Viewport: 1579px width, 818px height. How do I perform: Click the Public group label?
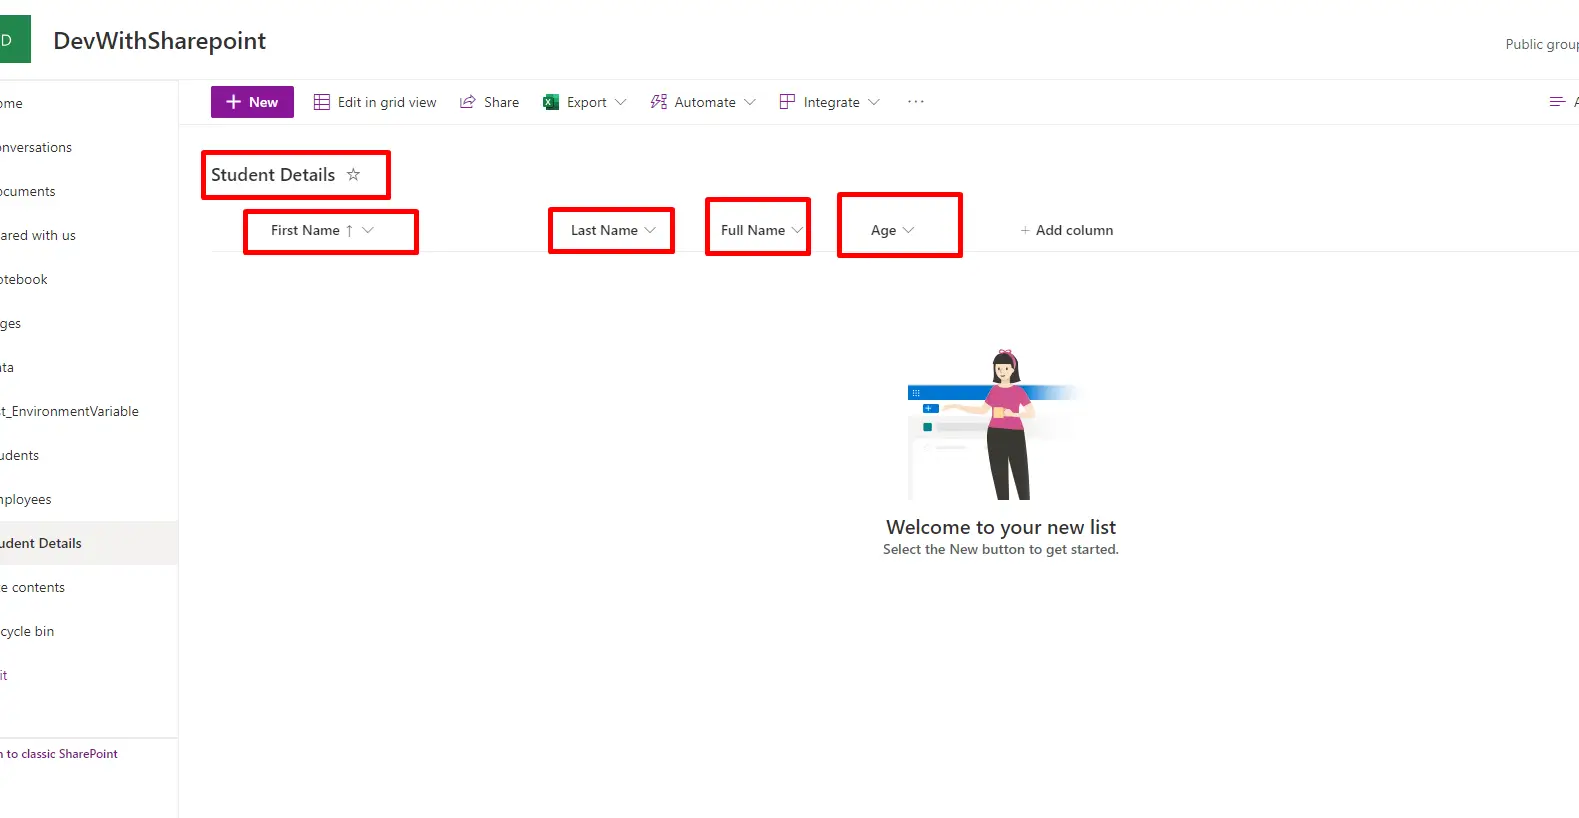1542,44
